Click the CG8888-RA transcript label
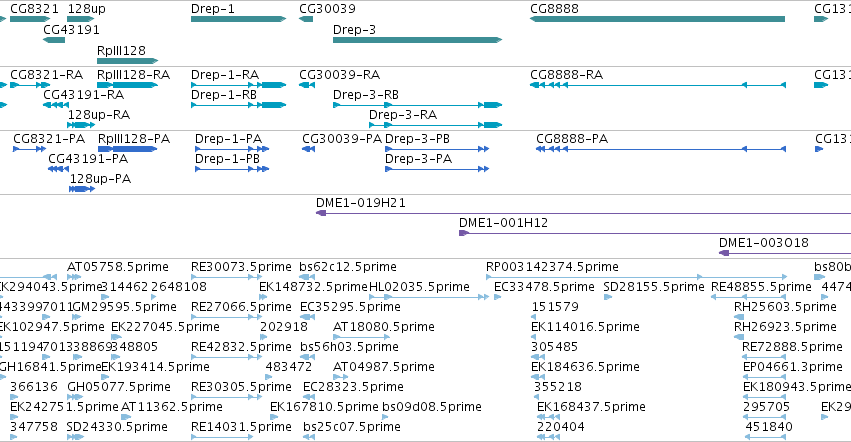Viewport: 851px width, 442px height. (567, 74)
